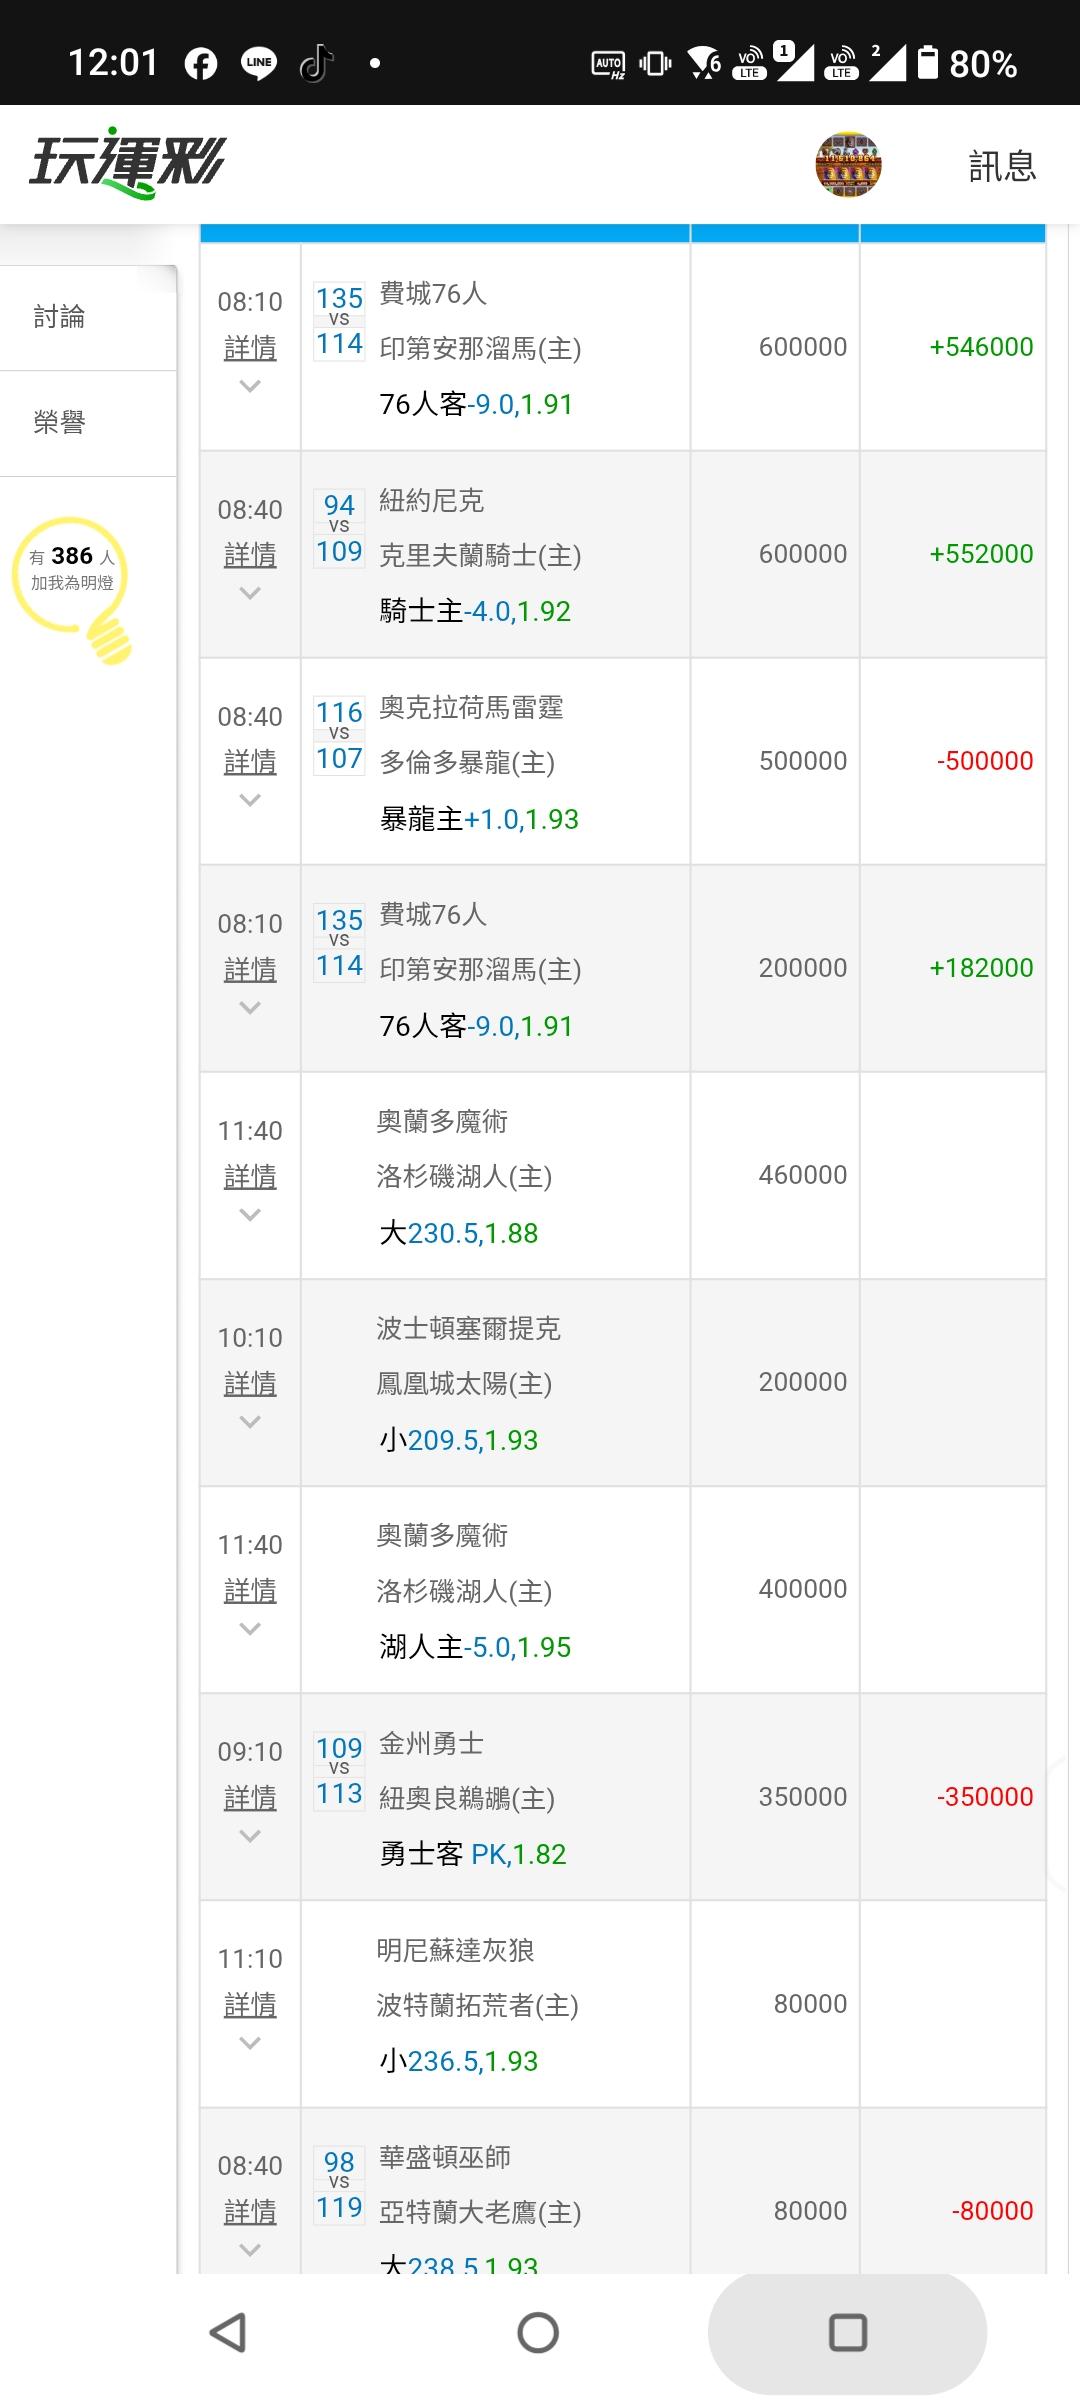Tap the battery status icon

(929, 63)
